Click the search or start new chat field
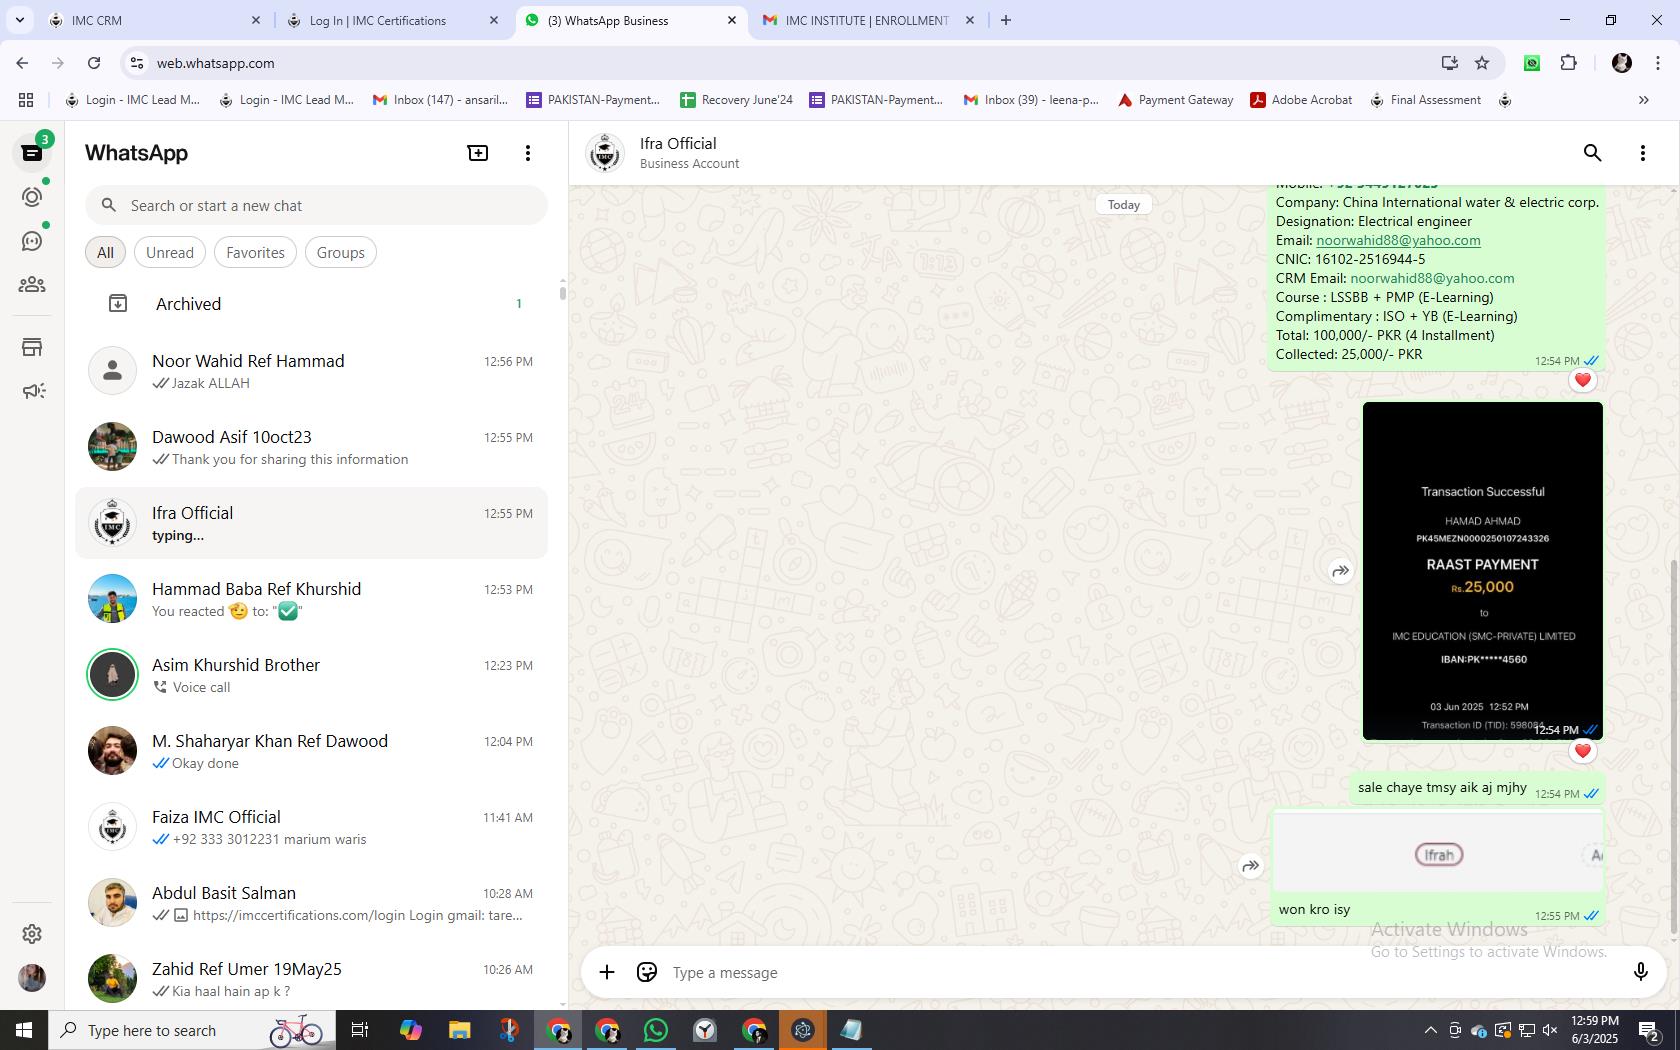 click(316, 206)
